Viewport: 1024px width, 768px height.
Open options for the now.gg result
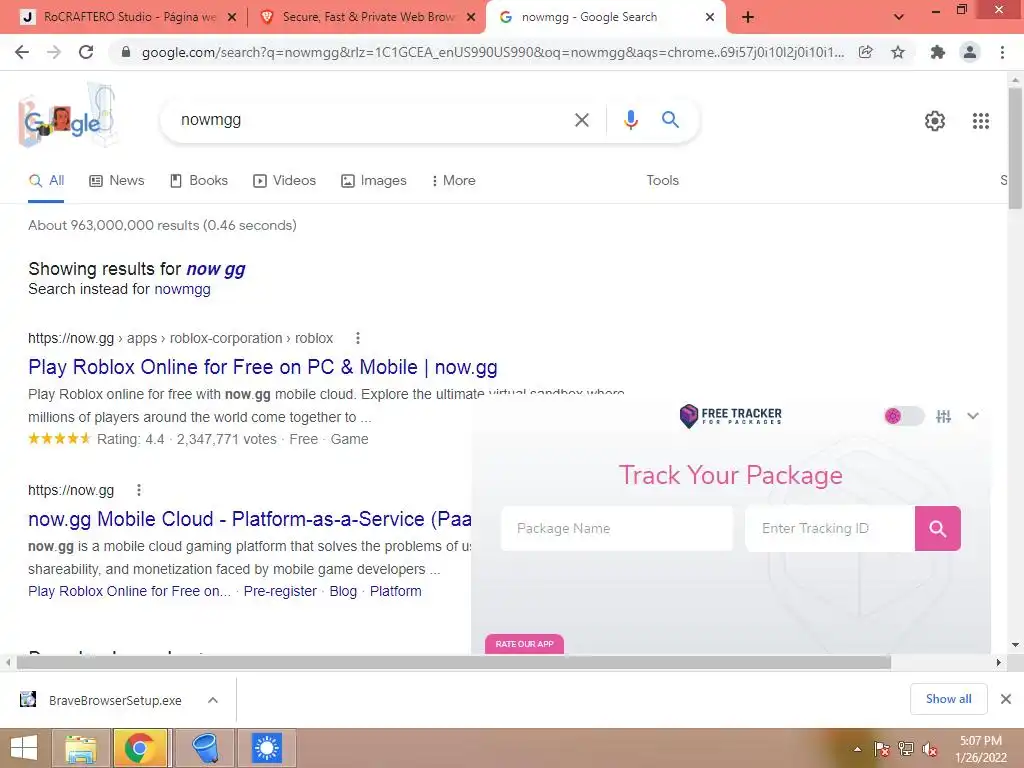pyautogui.click(x=138, y=490)
